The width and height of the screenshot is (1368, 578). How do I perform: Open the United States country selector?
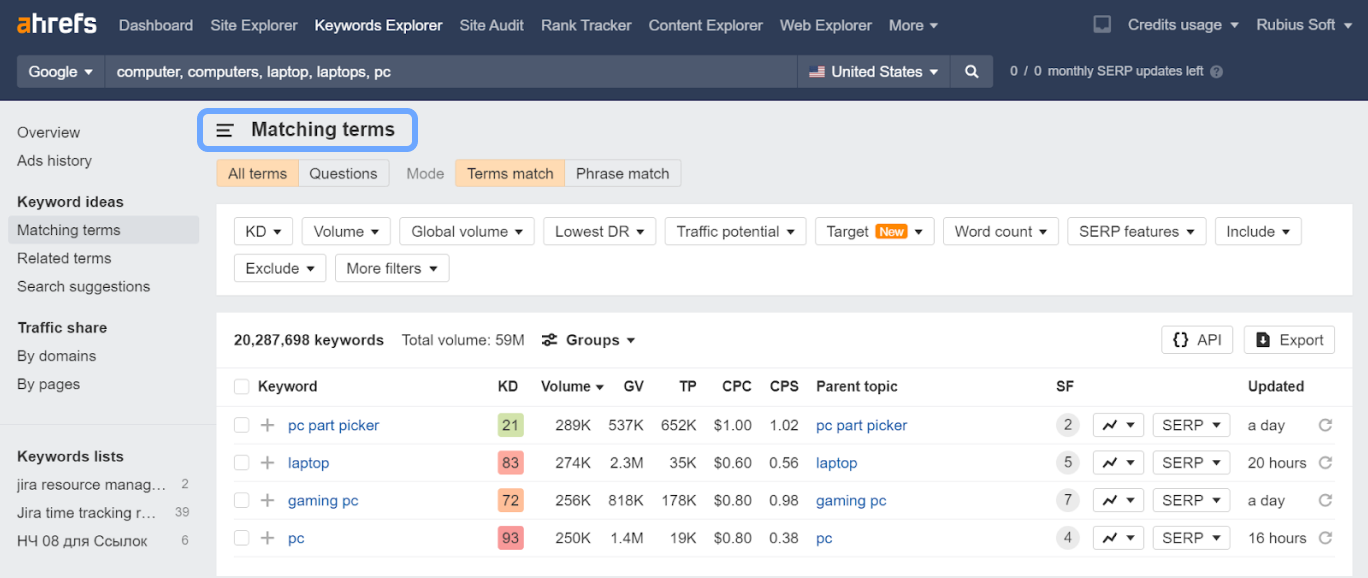click(875, 72)
